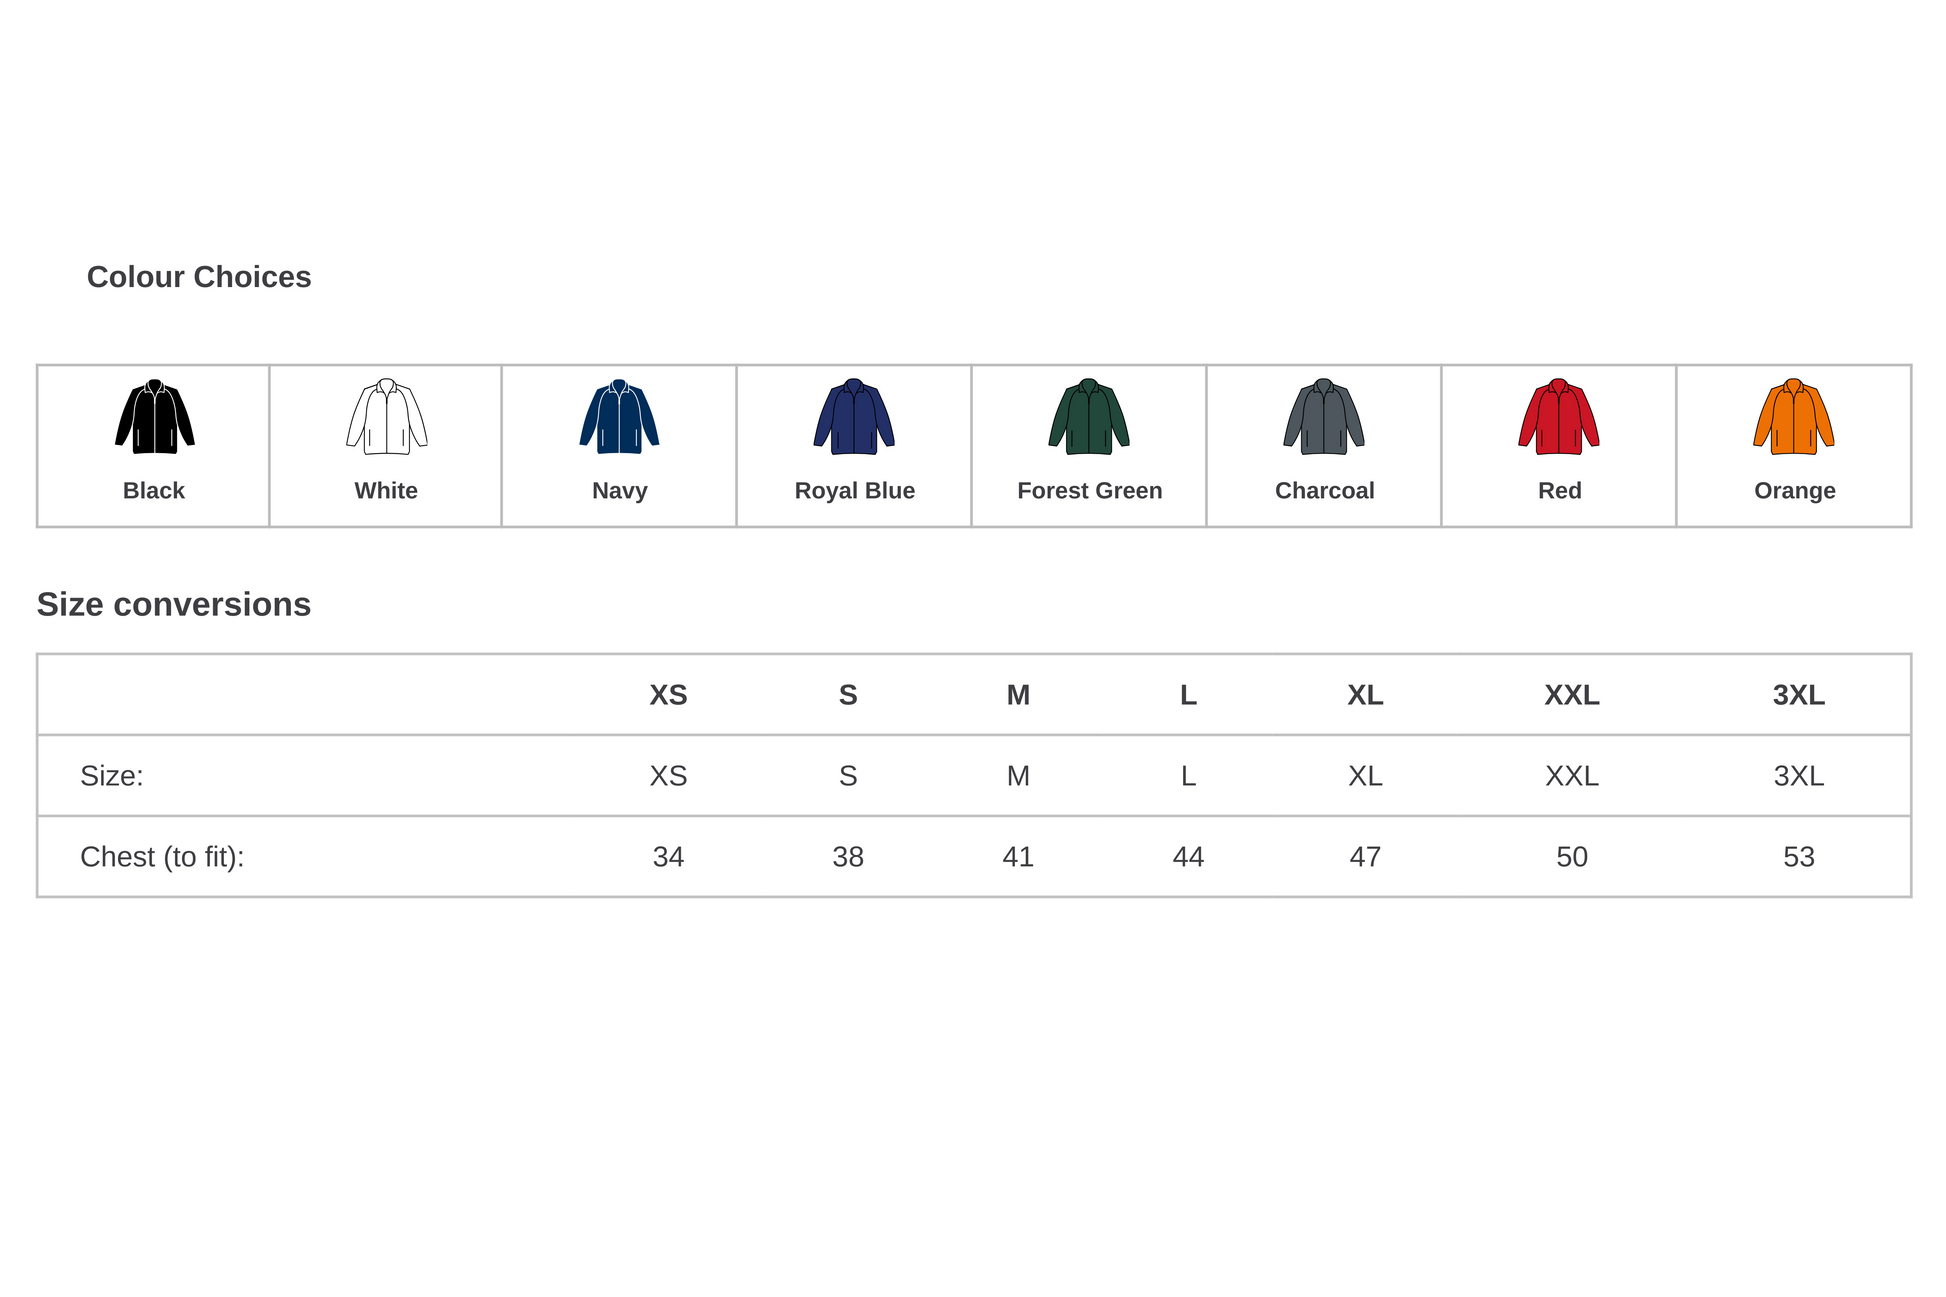Select the Black jacket icon
This screenshot has width=1946, height=1297.
click(154, 417)
